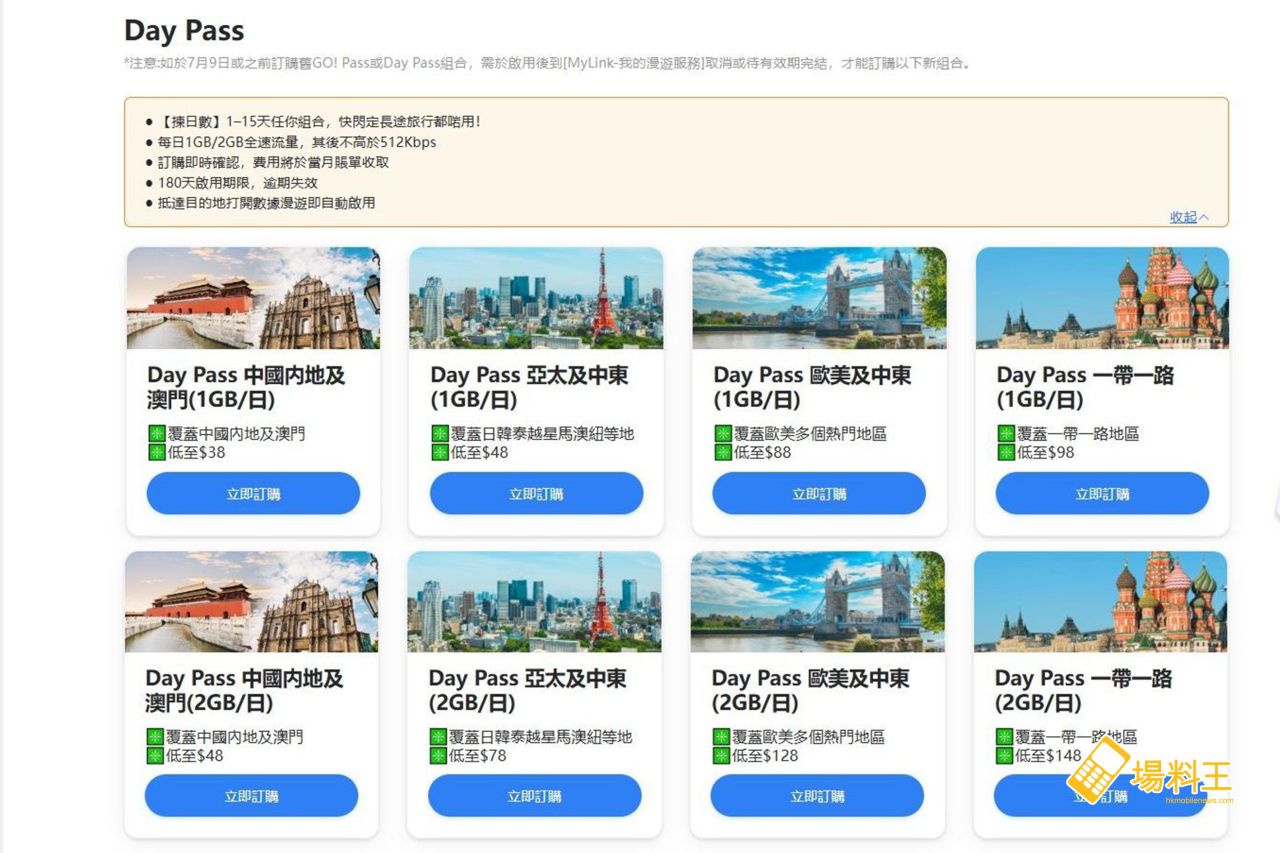Collapse the notice box via 收起 link
Screen dimensions: 1280x853
[x=1189, y=217]
